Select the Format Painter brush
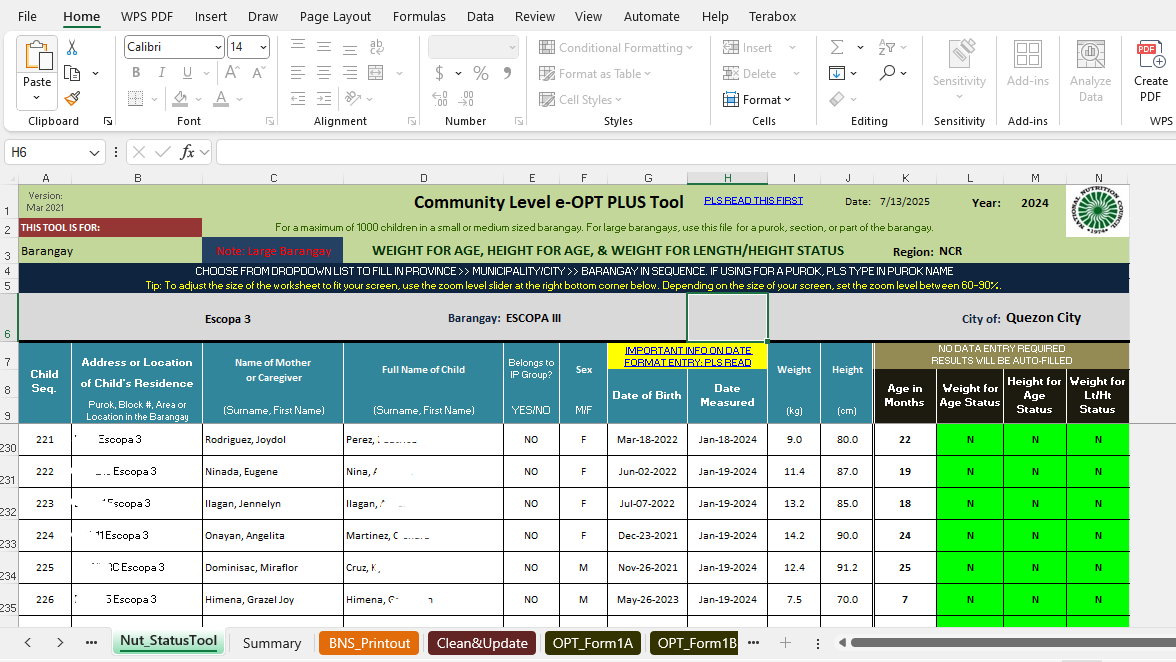Image resolution: width=1176 pixels, height=662 pixels. pyautogui.click(x=72, y=98)
